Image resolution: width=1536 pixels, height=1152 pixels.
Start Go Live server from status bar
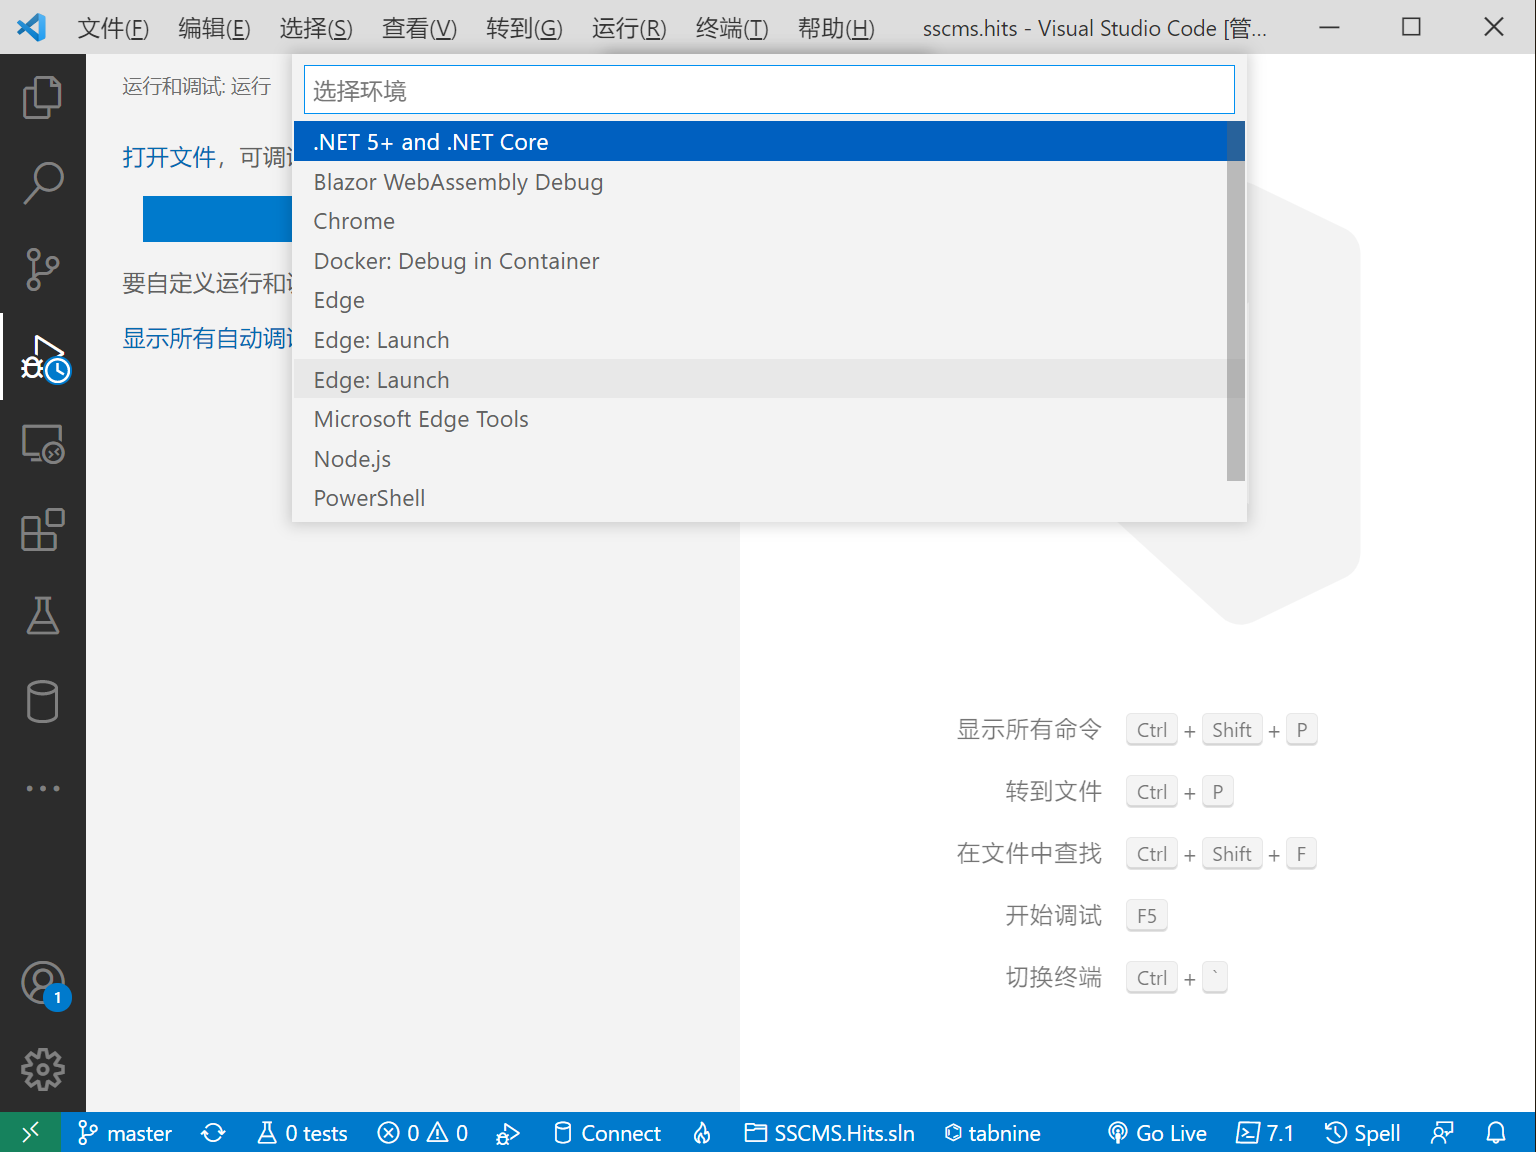[1157, 1132]
